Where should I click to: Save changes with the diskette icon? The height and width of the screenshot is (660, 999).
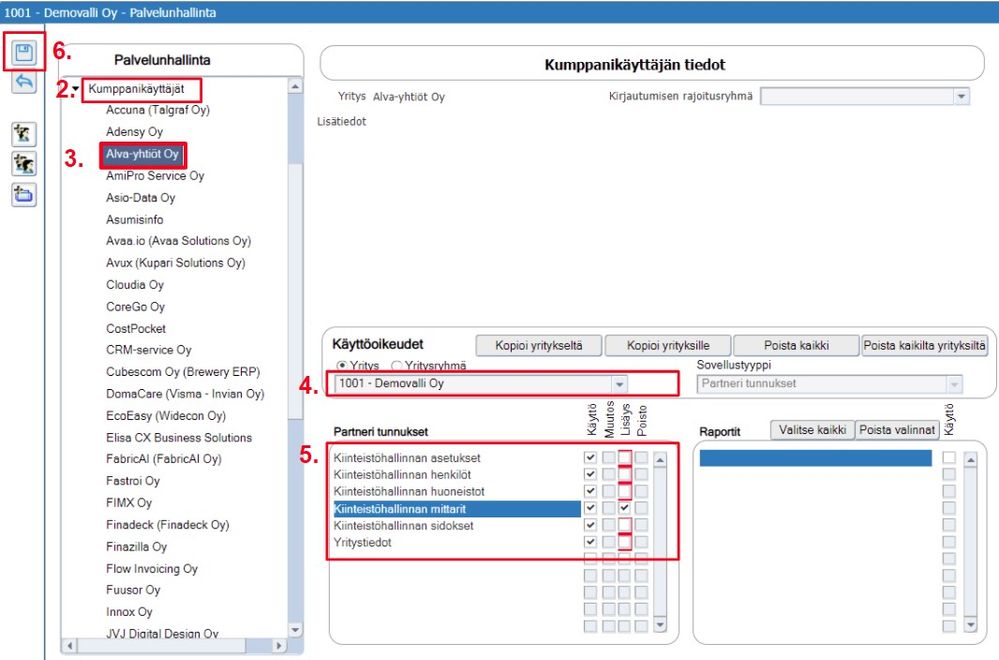(24, 52)
